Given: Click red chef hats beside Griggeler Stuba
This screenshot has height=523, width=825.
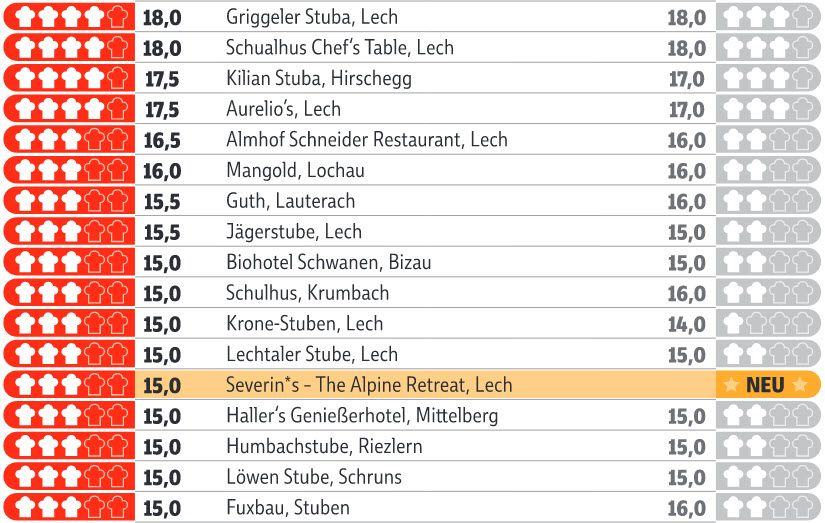Looking at the screenshot, I should 69,16.
